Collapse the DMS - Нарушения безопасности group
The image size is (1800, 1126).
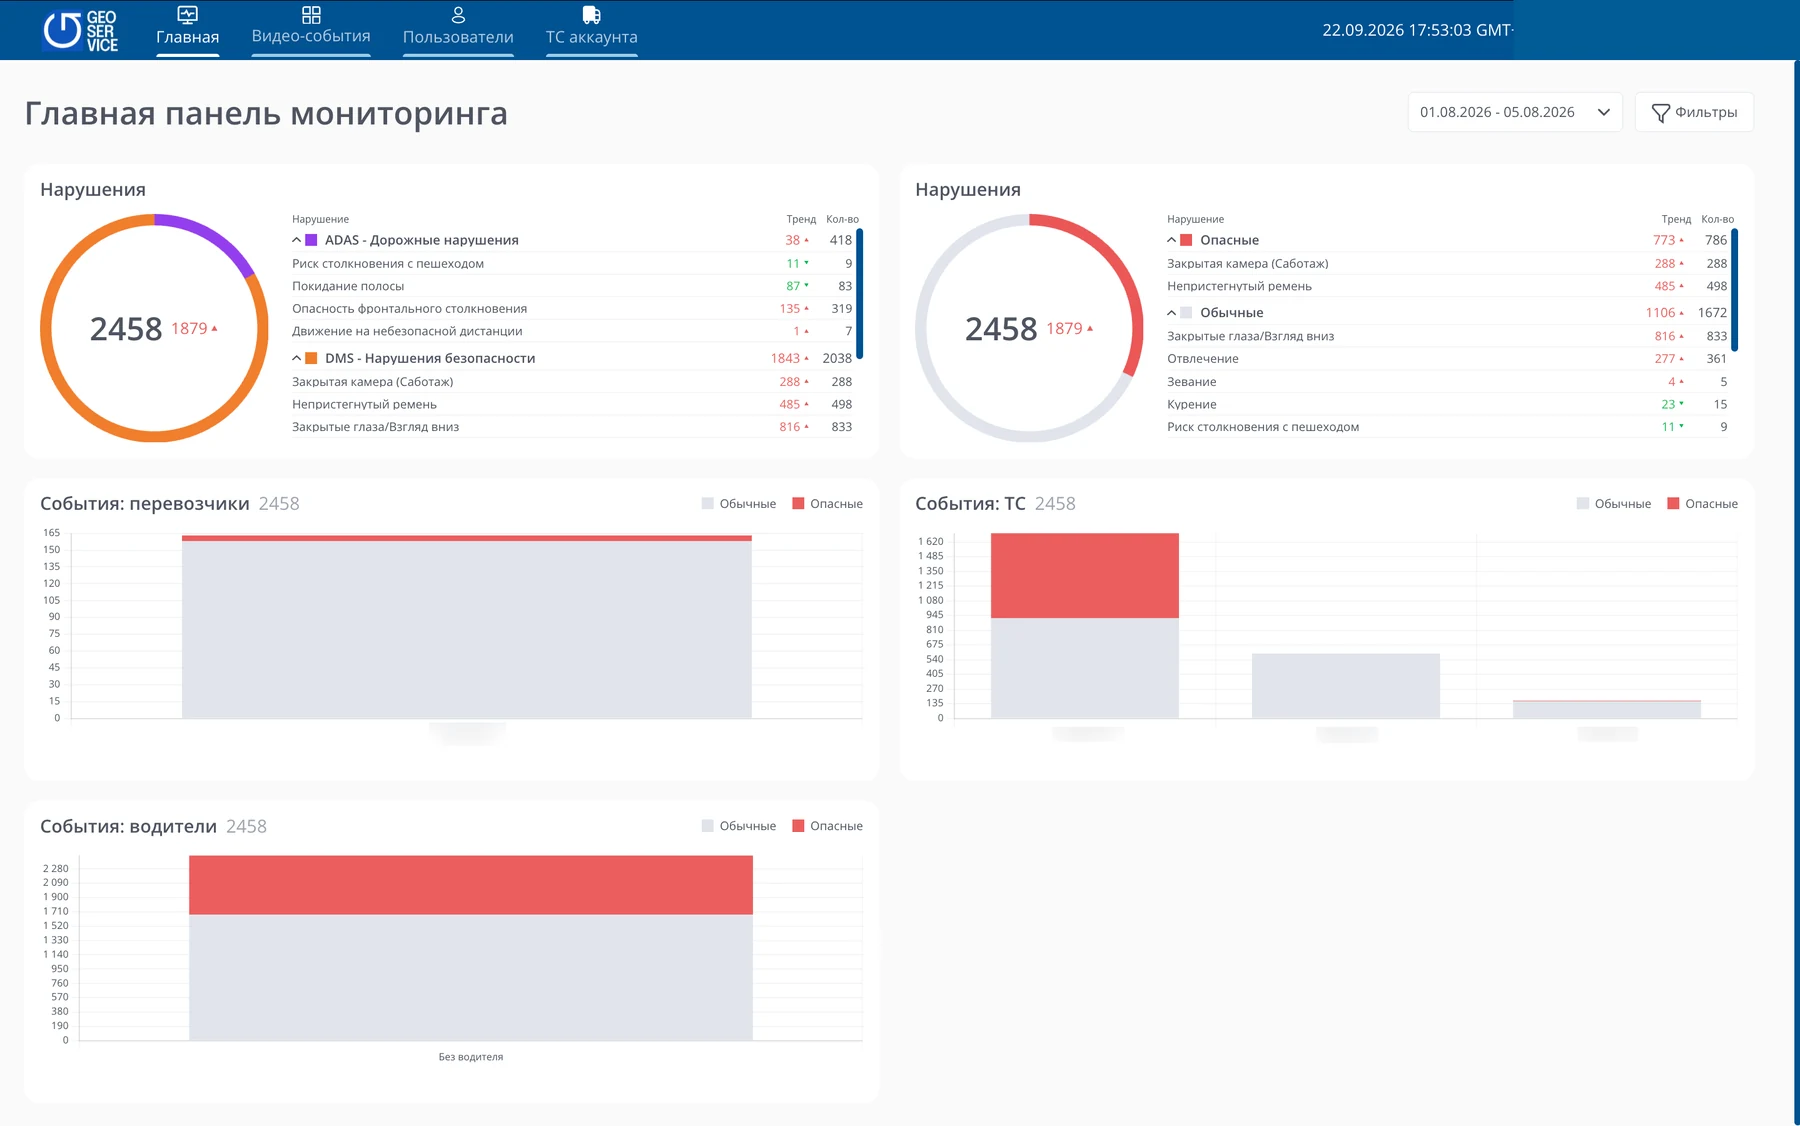pyautogui.click(x=296, y=358)
